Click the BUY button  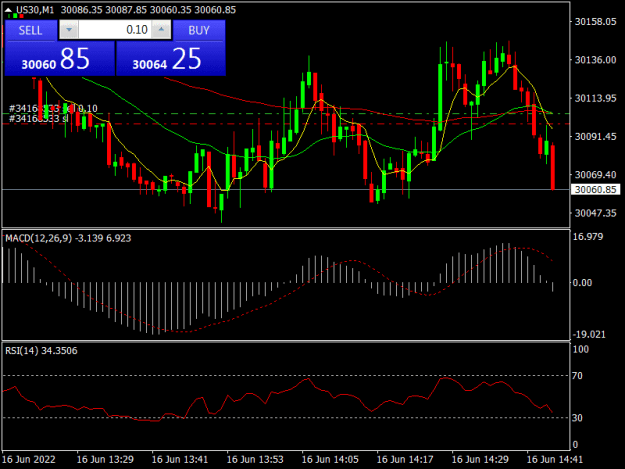[199, 30]
